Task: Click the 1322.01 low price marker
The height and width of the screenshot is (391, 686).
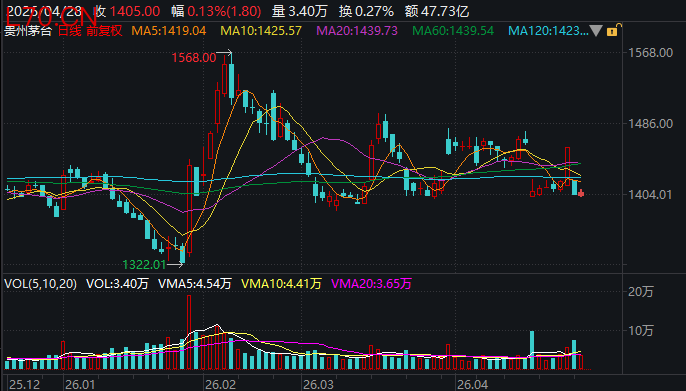Action: point(144,265)
